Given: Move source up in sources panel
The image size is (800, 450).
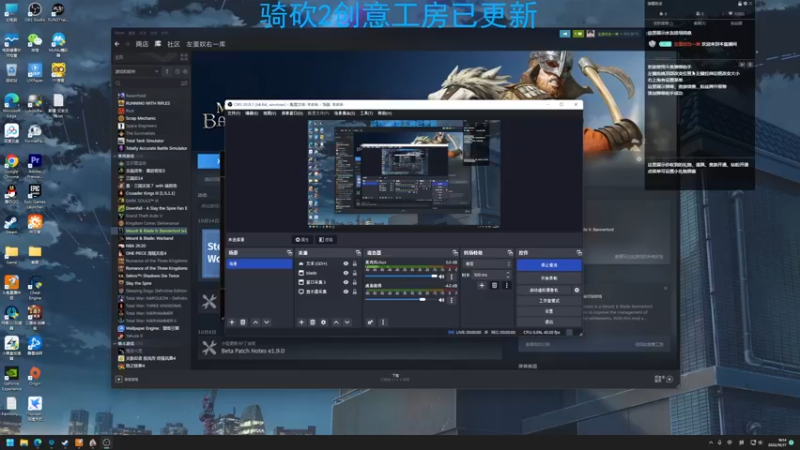Looking at the screenshot, I should 336,322.
